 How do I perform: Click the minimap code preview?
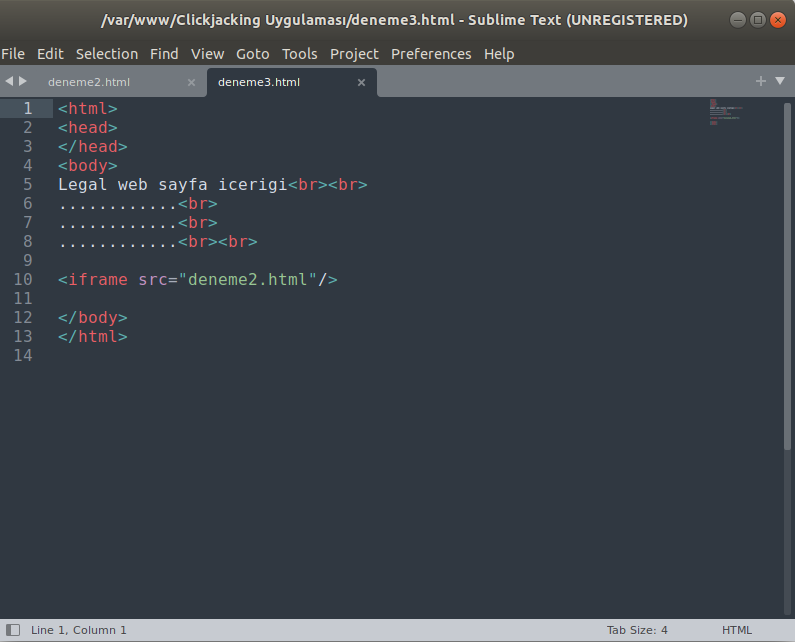point(726,112)
